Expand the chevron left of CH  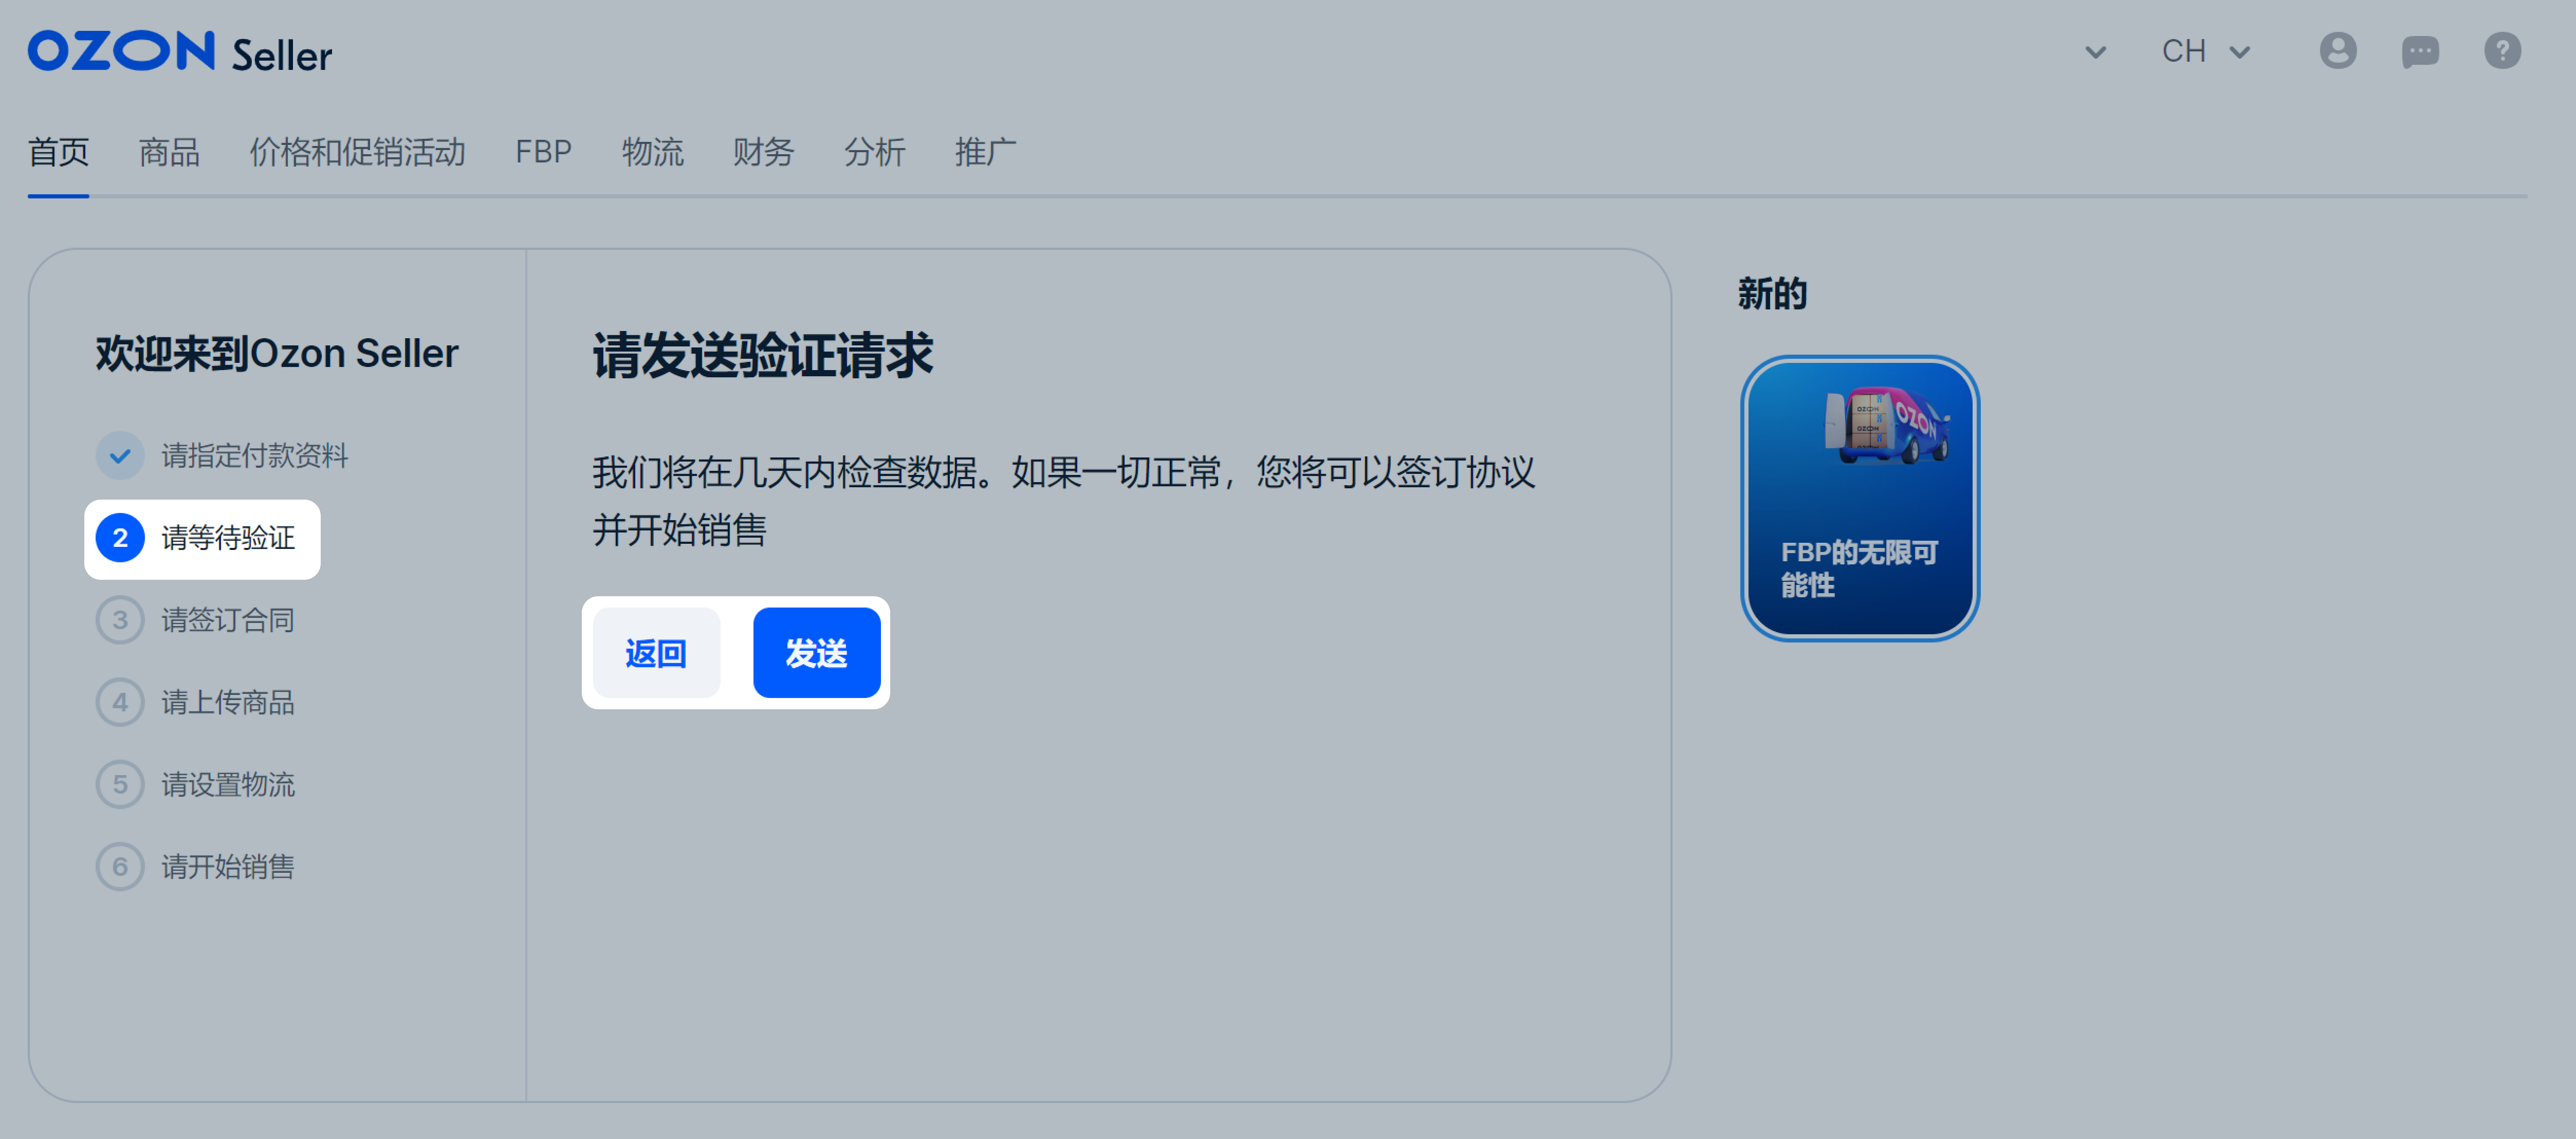(2096, 51)
